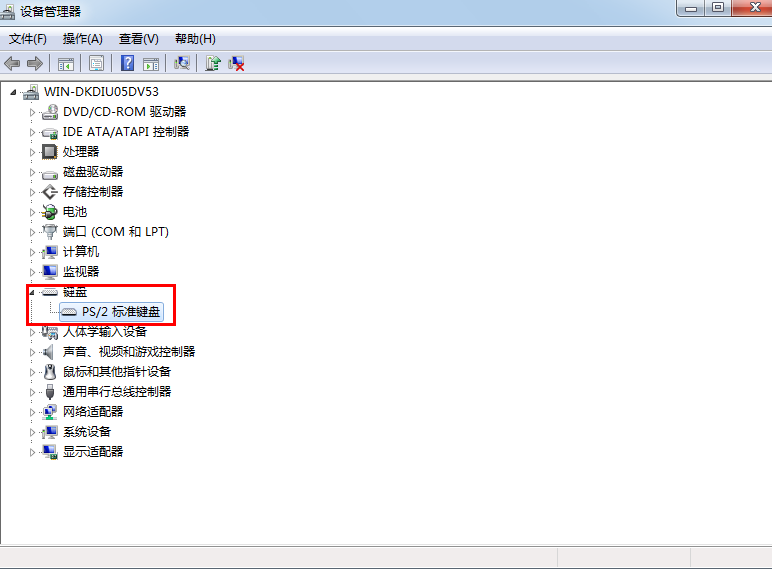Select the IDE ATA/ATAPI 控制器 icon

click(50, 132)
